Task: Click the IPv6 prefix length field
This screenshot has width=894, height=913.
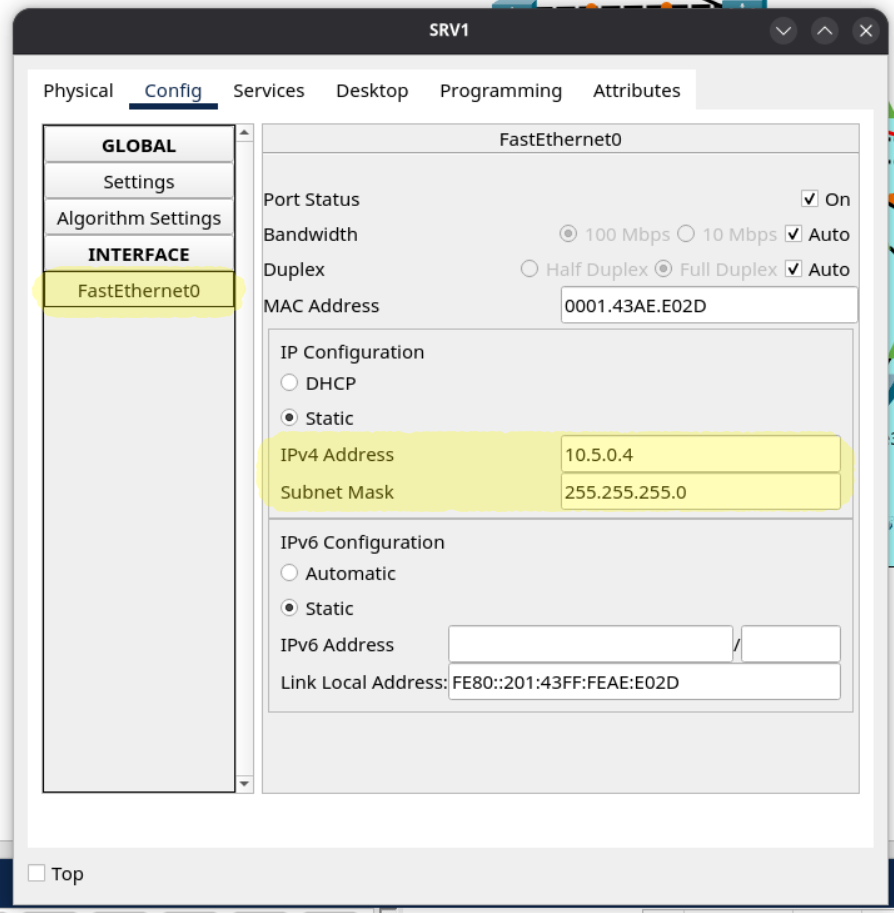Action: pyautogui.click(x=790, y=645)
